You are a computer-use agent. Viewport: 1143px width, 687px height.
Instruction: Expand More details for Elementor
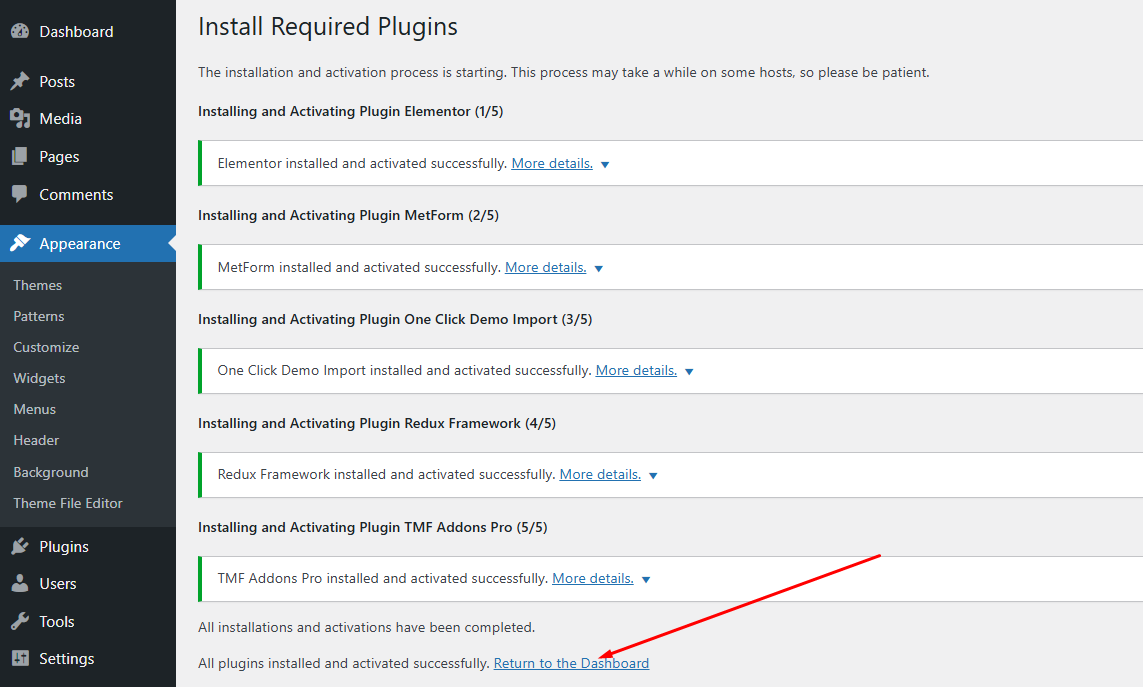[x=551, y=162]
